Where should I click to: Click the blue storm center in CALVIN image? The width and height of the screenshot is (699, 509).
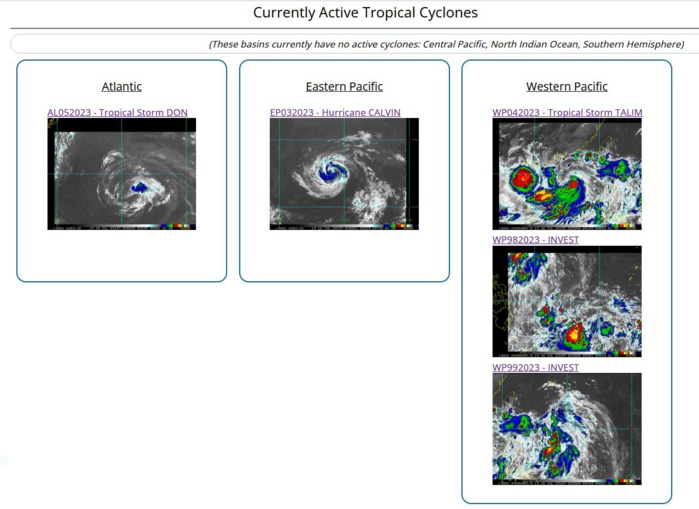pyautogui.click(x=328, y=173)
